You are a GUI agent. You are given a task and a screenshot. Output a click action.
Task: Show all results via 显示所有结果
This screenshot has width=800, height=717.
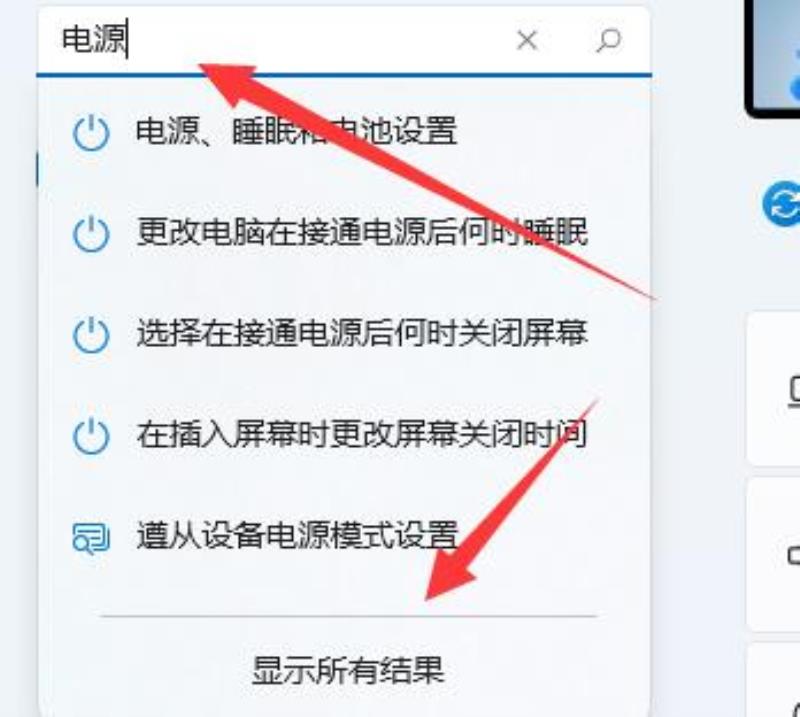click(348, 670)
